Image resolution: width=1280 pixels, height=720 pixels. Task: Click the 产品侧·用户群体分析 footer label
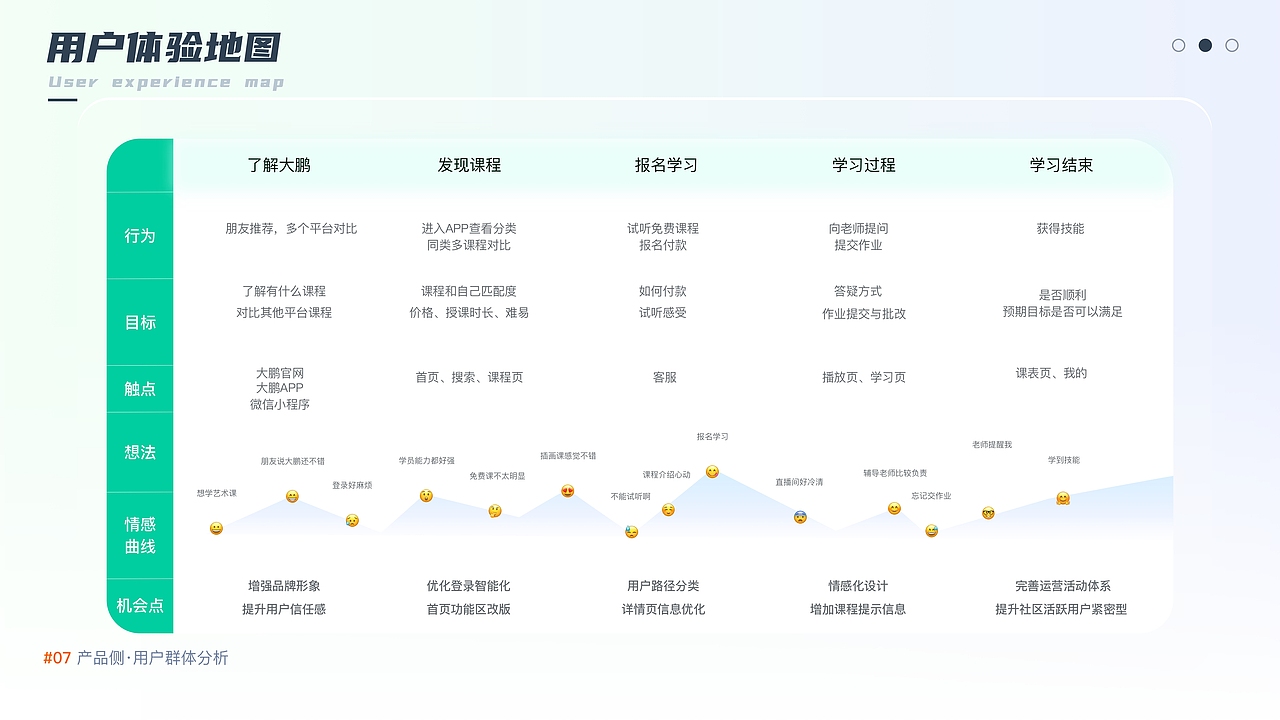pos(150,659)
